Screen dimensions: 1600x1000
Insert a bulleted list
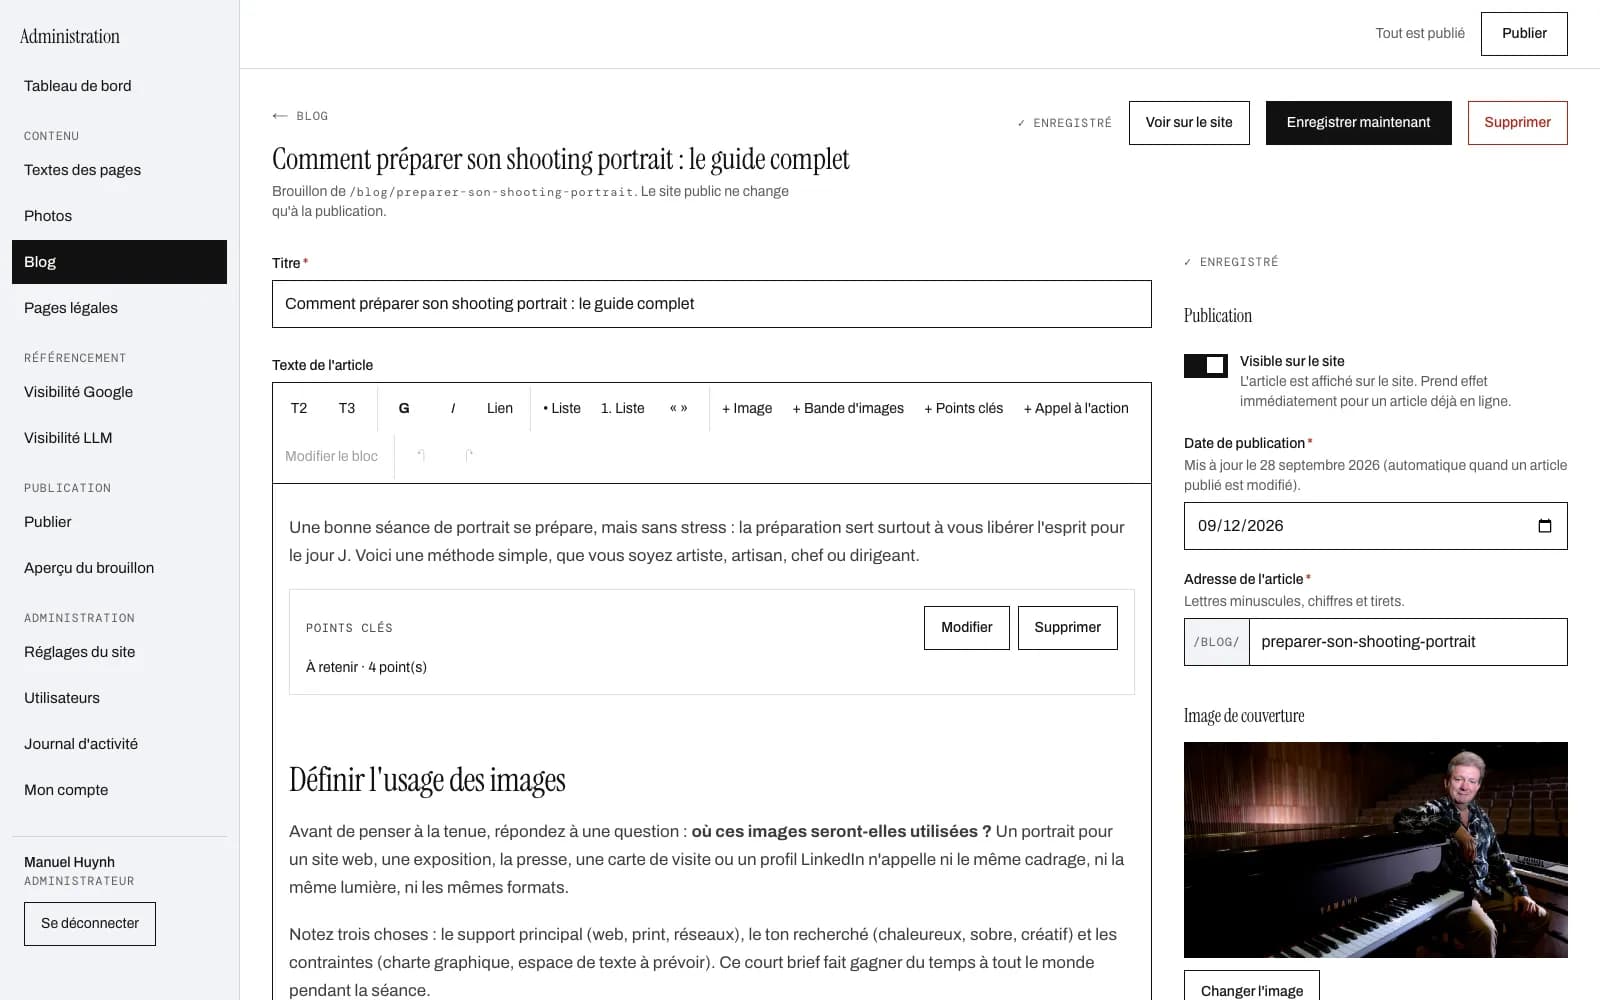point(562,408)
